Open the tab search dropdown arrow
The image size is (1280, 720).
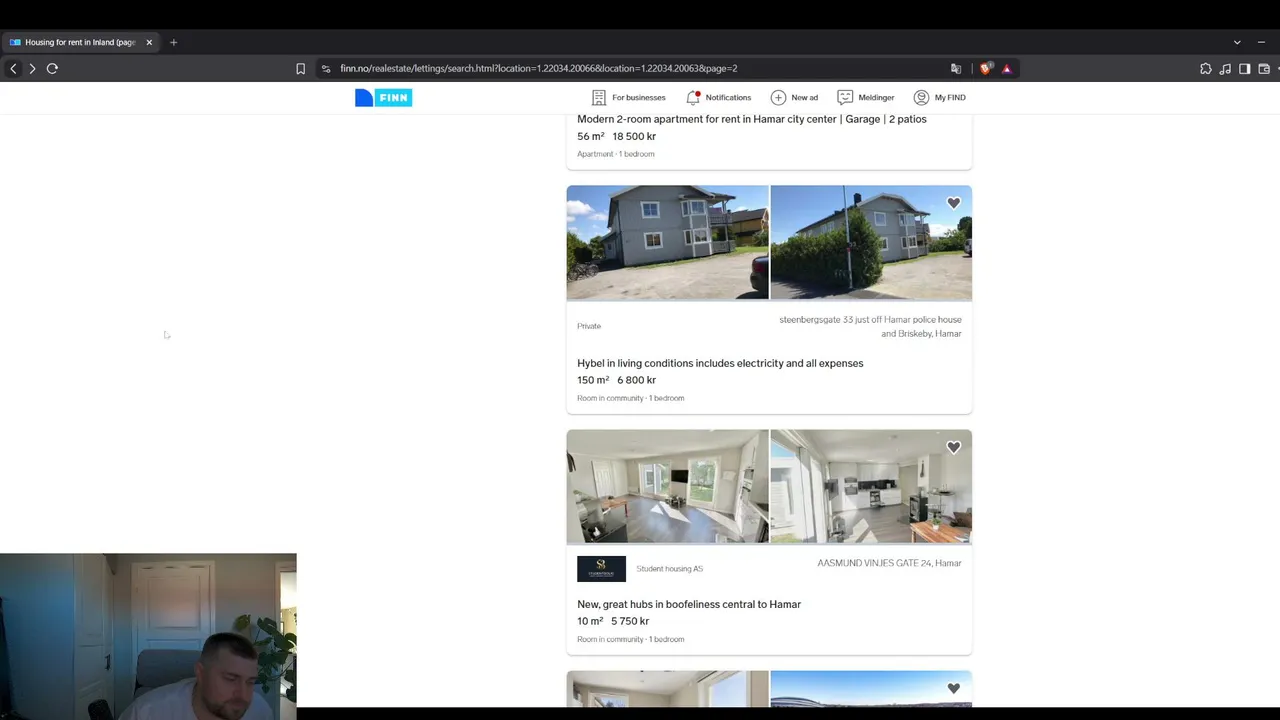pos(1237,42)
